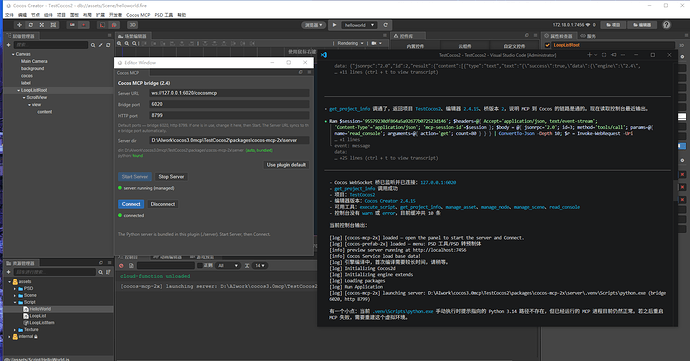Viewport: 690px width, 361px height.
Task: Click the Stop Server button
Action: click(x=171, y=177)
